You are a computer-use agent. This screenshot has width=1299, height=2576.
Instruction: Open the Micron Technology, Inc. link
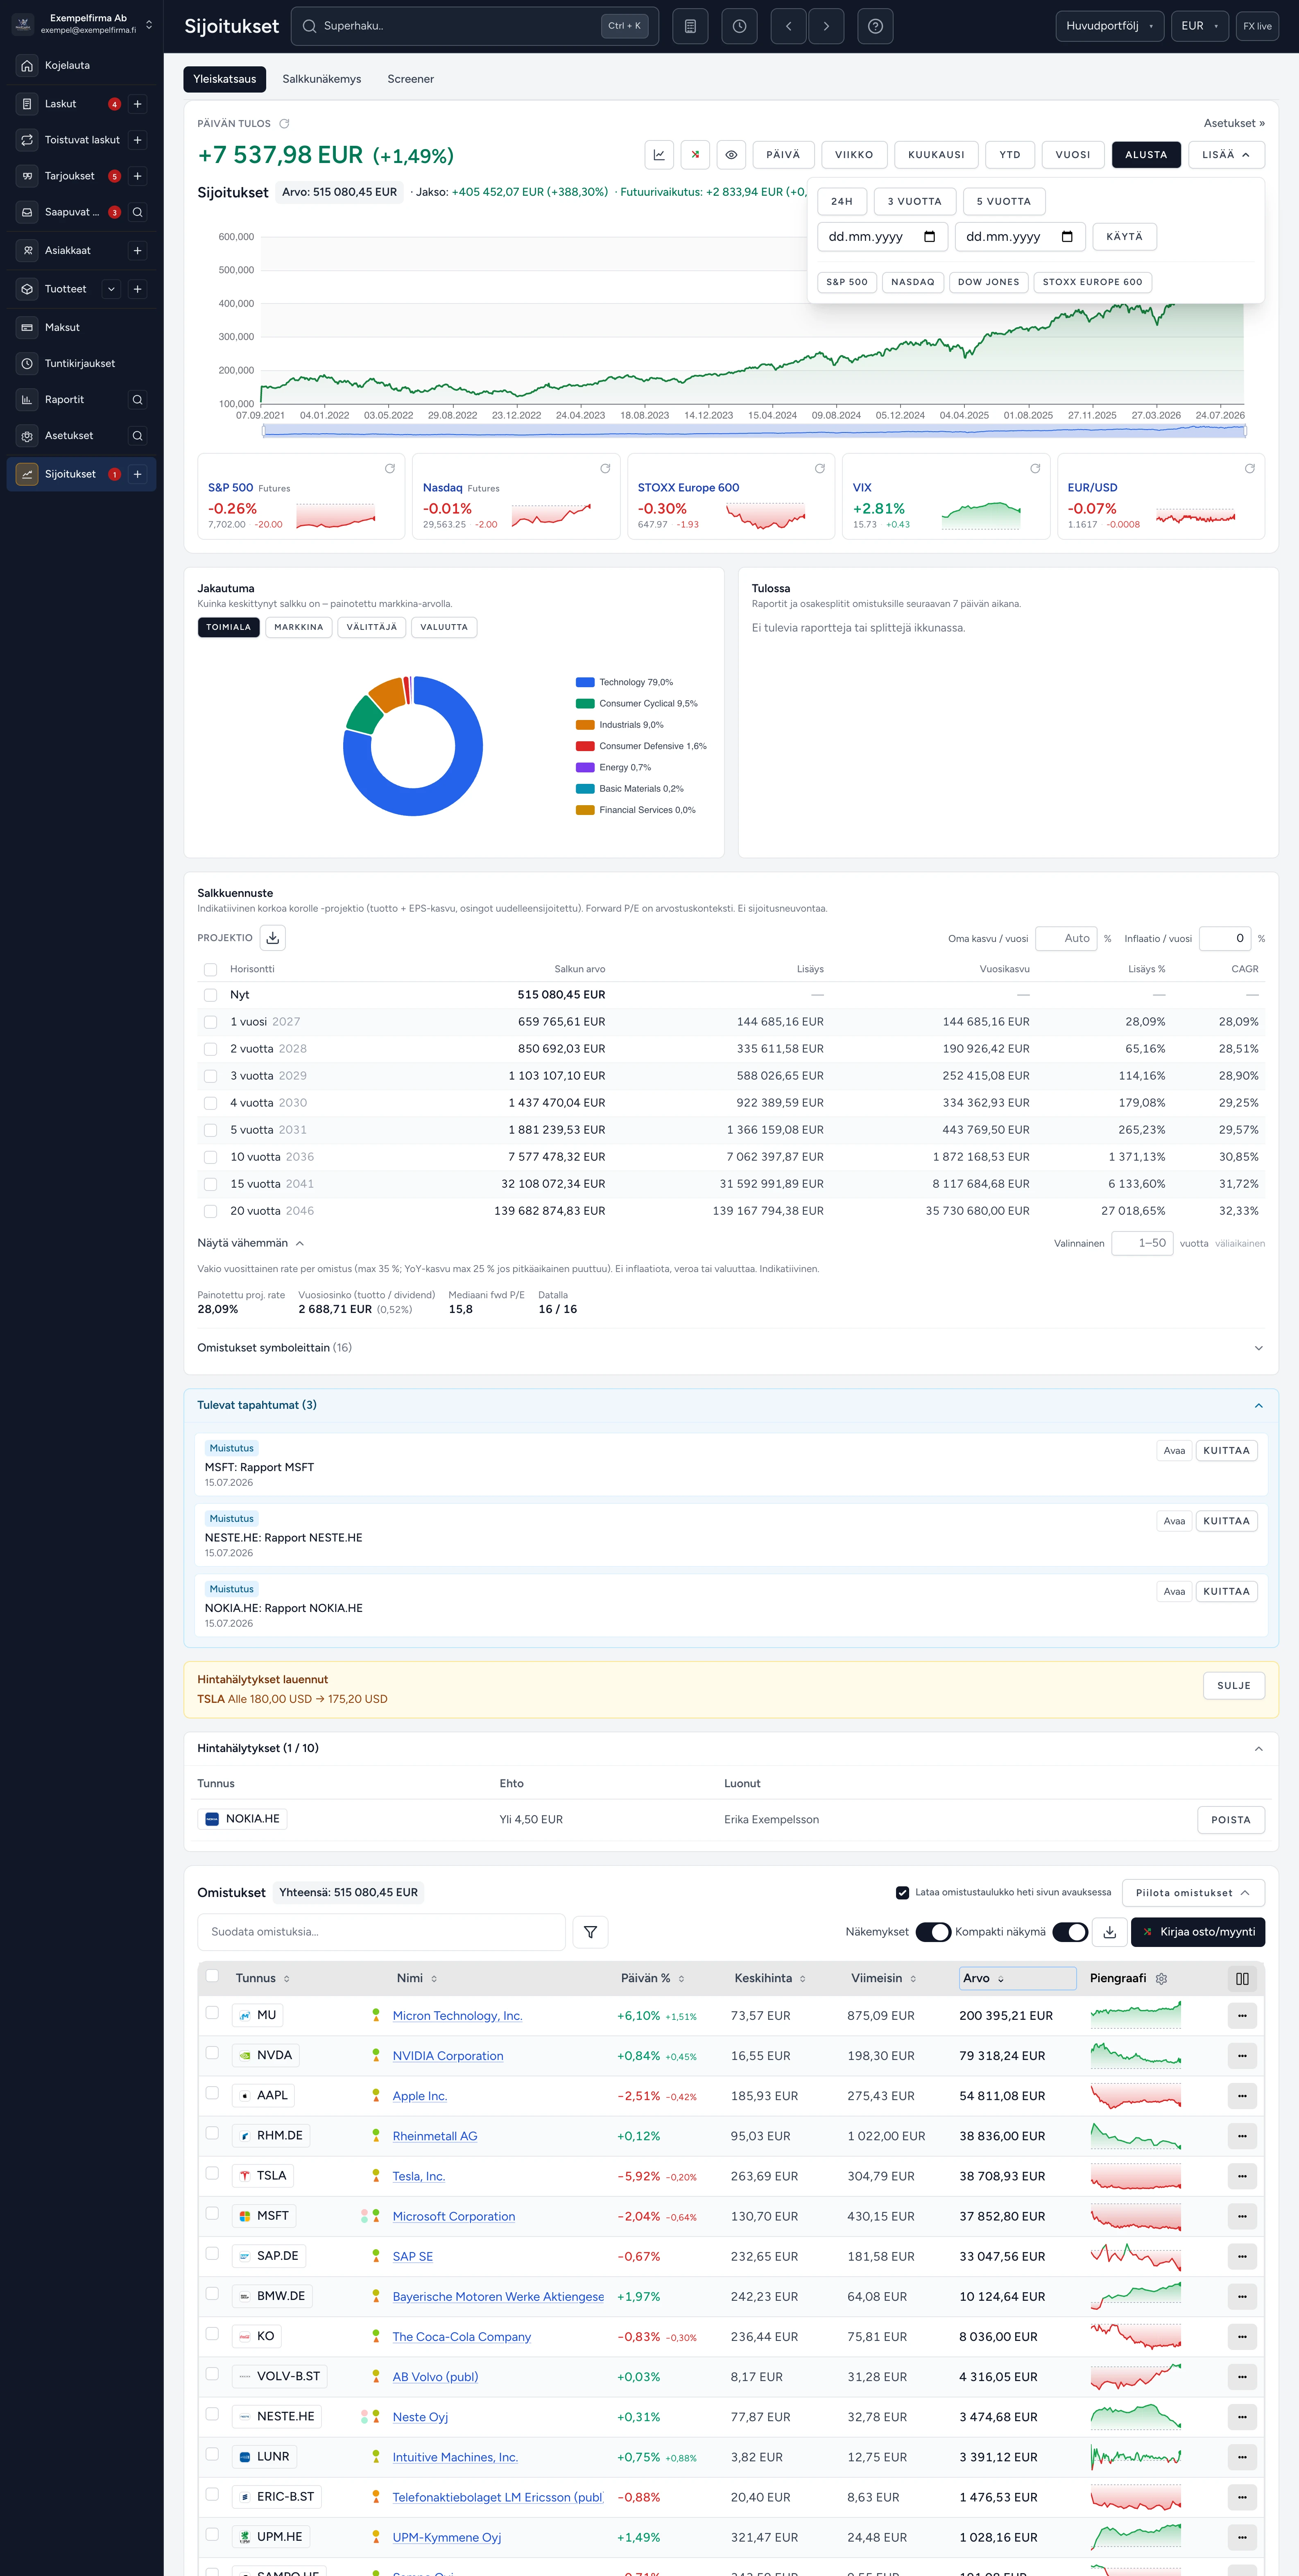pyautogui.click(x=457, y=2016)
